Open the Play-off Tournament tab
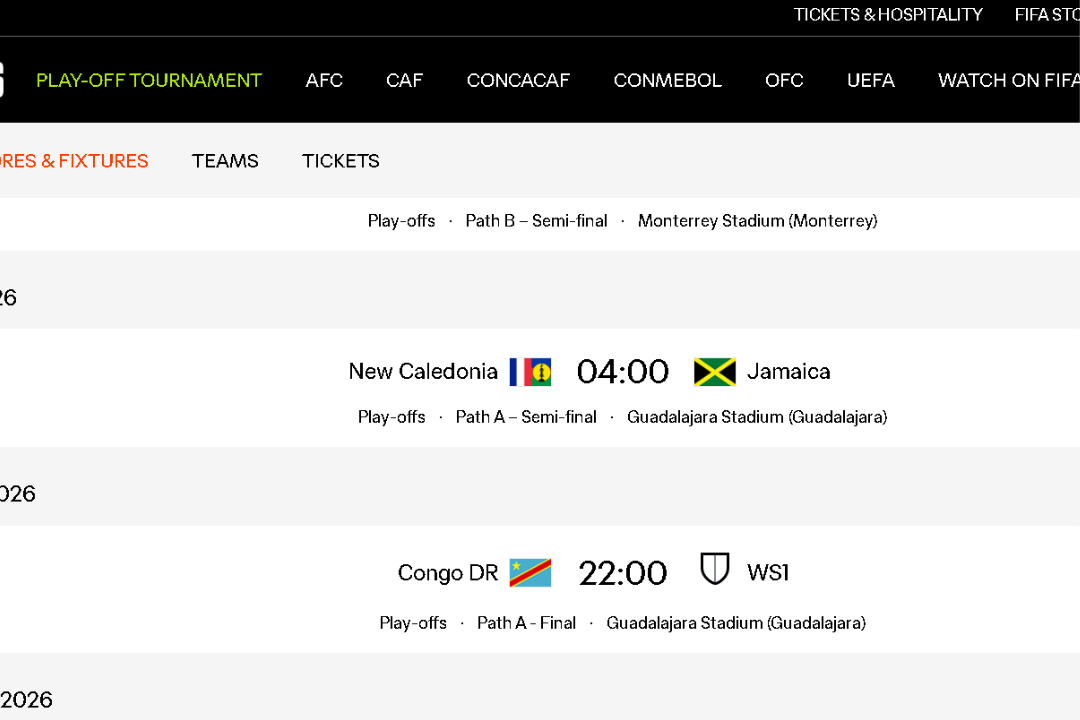The height and width of the screenshot is (720, 1080). click(149, 81)
